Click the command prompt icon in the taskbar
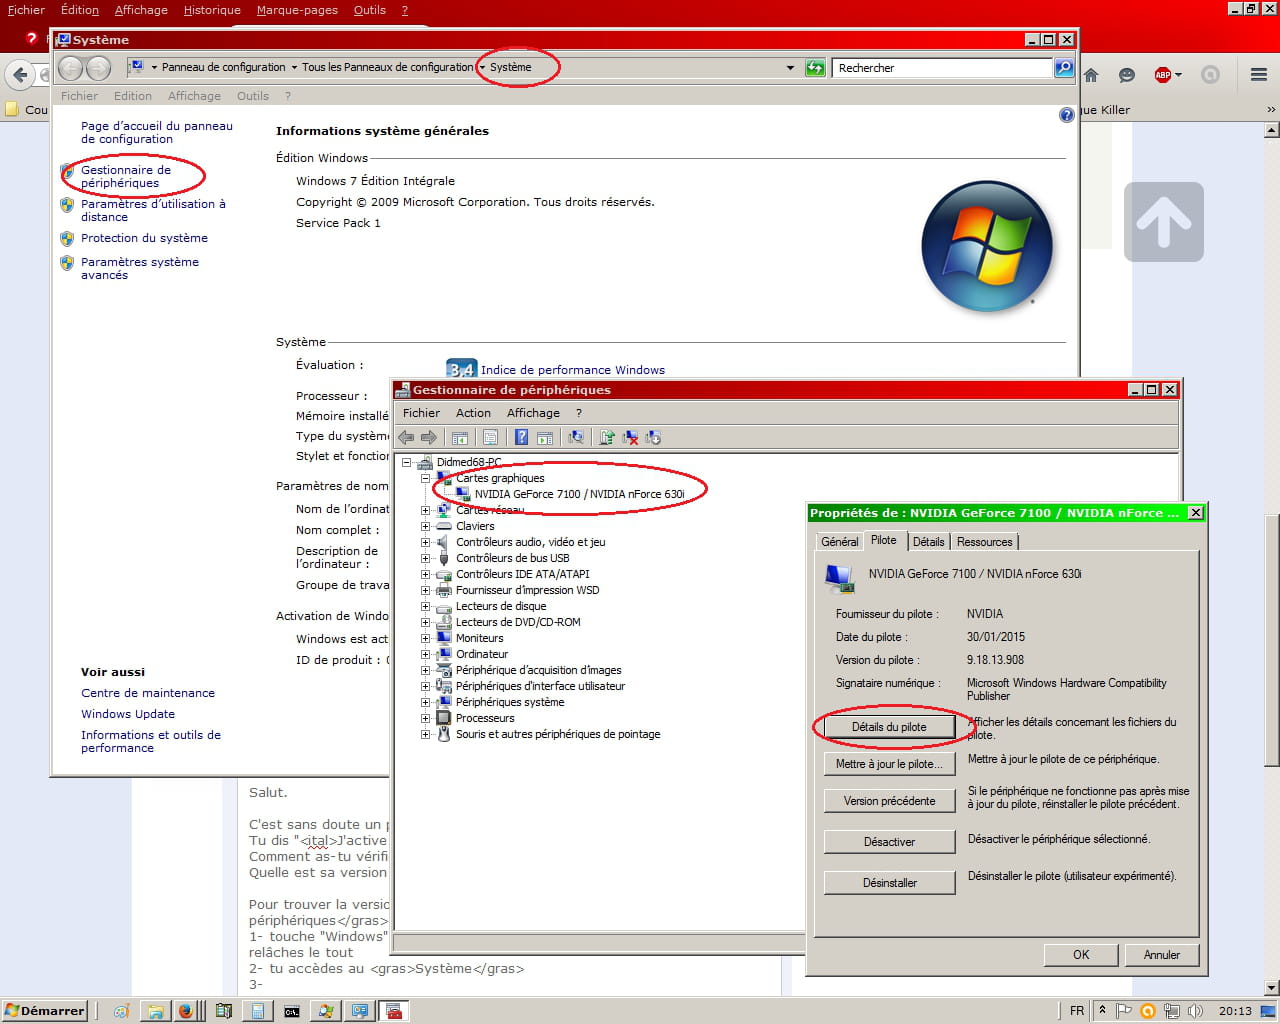Screen dimensions: 1280x1024 pyautogui.click(x=291, y=1011)
